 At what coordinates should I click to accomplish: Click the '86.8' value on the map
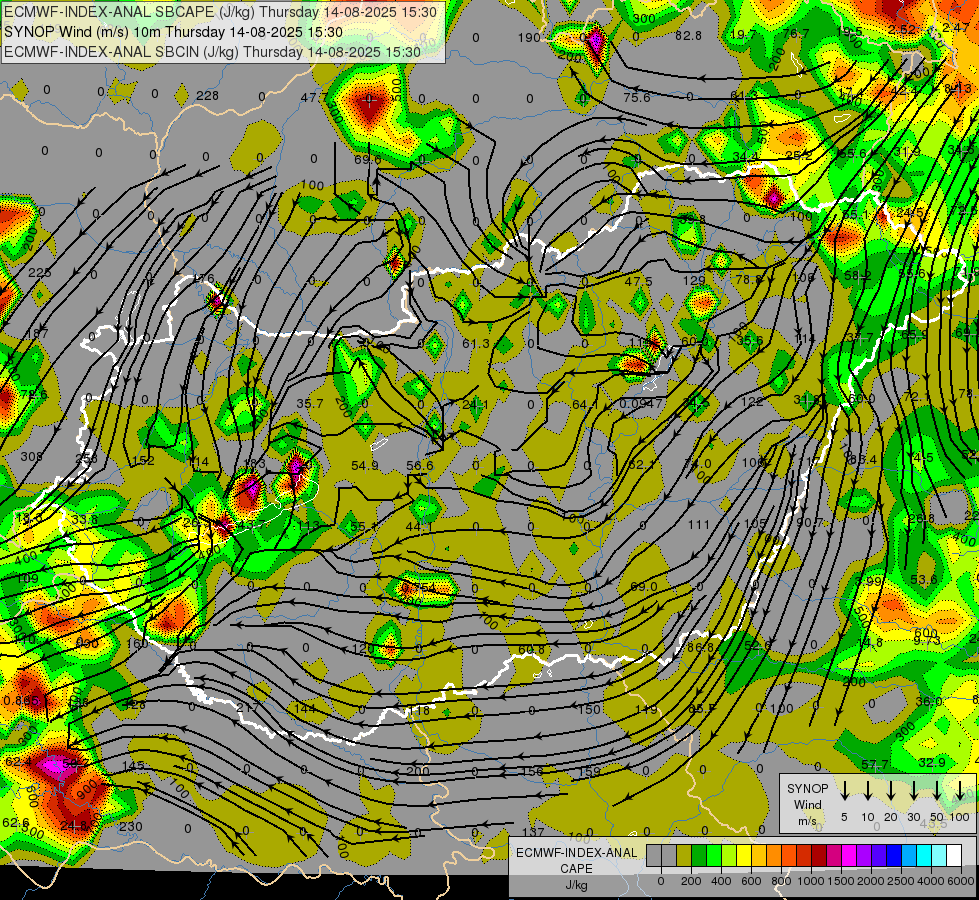tap(700, 648)
